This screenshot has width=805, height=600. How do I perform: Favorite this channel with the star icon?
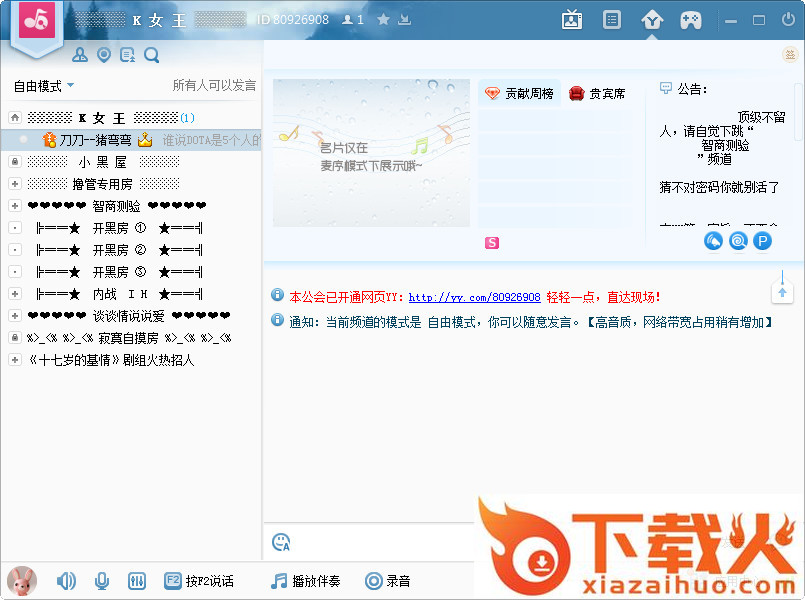point(383,20)
